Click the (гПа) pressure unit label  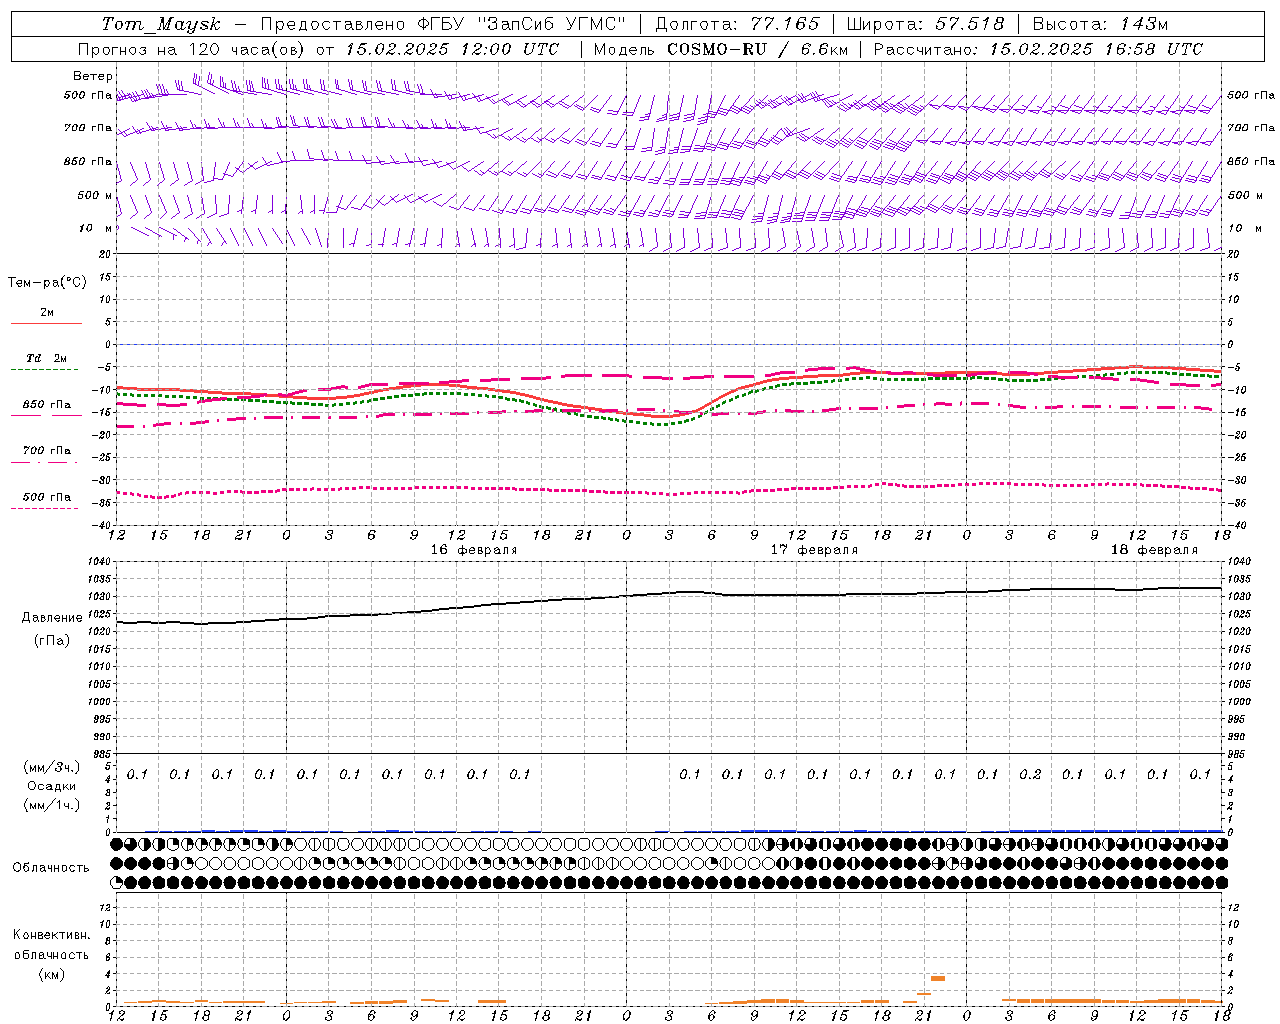tap(52, 640)
